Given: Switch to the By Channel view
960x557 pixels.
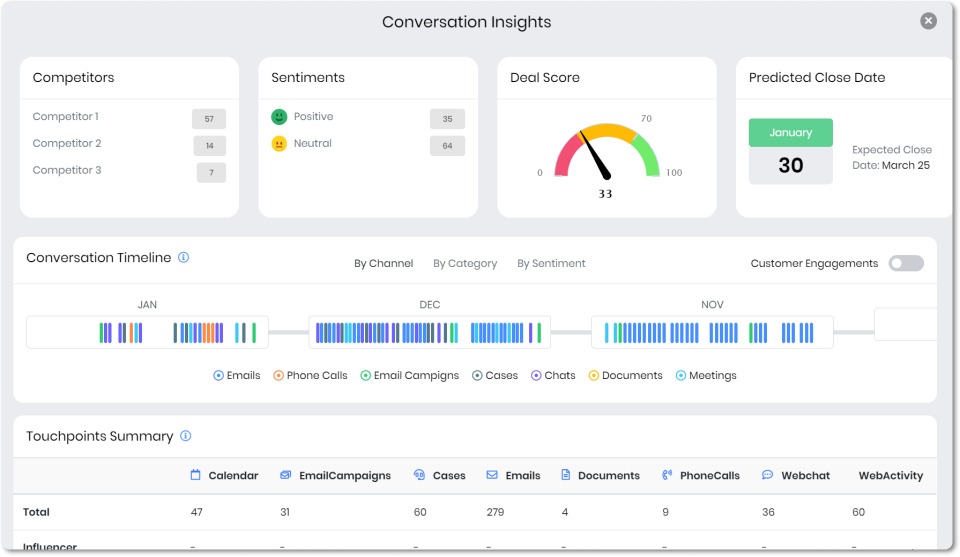Looking at the screenshot, I should (x=383, y=264).
